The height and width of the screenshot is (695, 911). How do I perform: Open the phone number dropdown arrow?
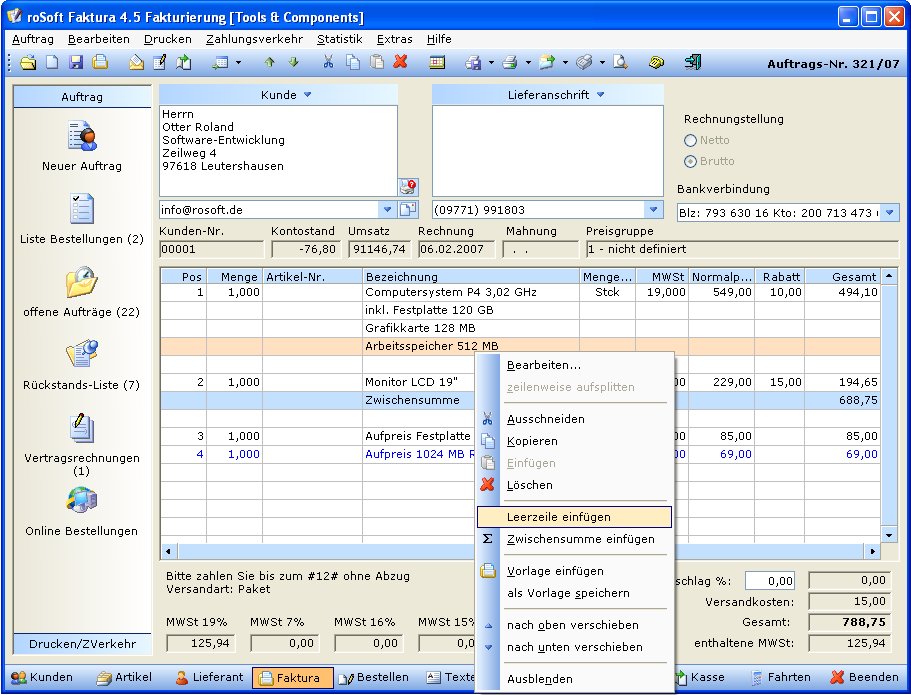(653, 210)
